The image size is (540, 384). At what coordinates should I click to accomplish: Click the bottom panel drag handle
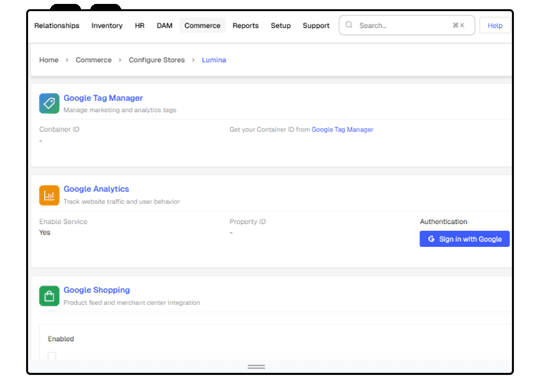click(256, 367)
